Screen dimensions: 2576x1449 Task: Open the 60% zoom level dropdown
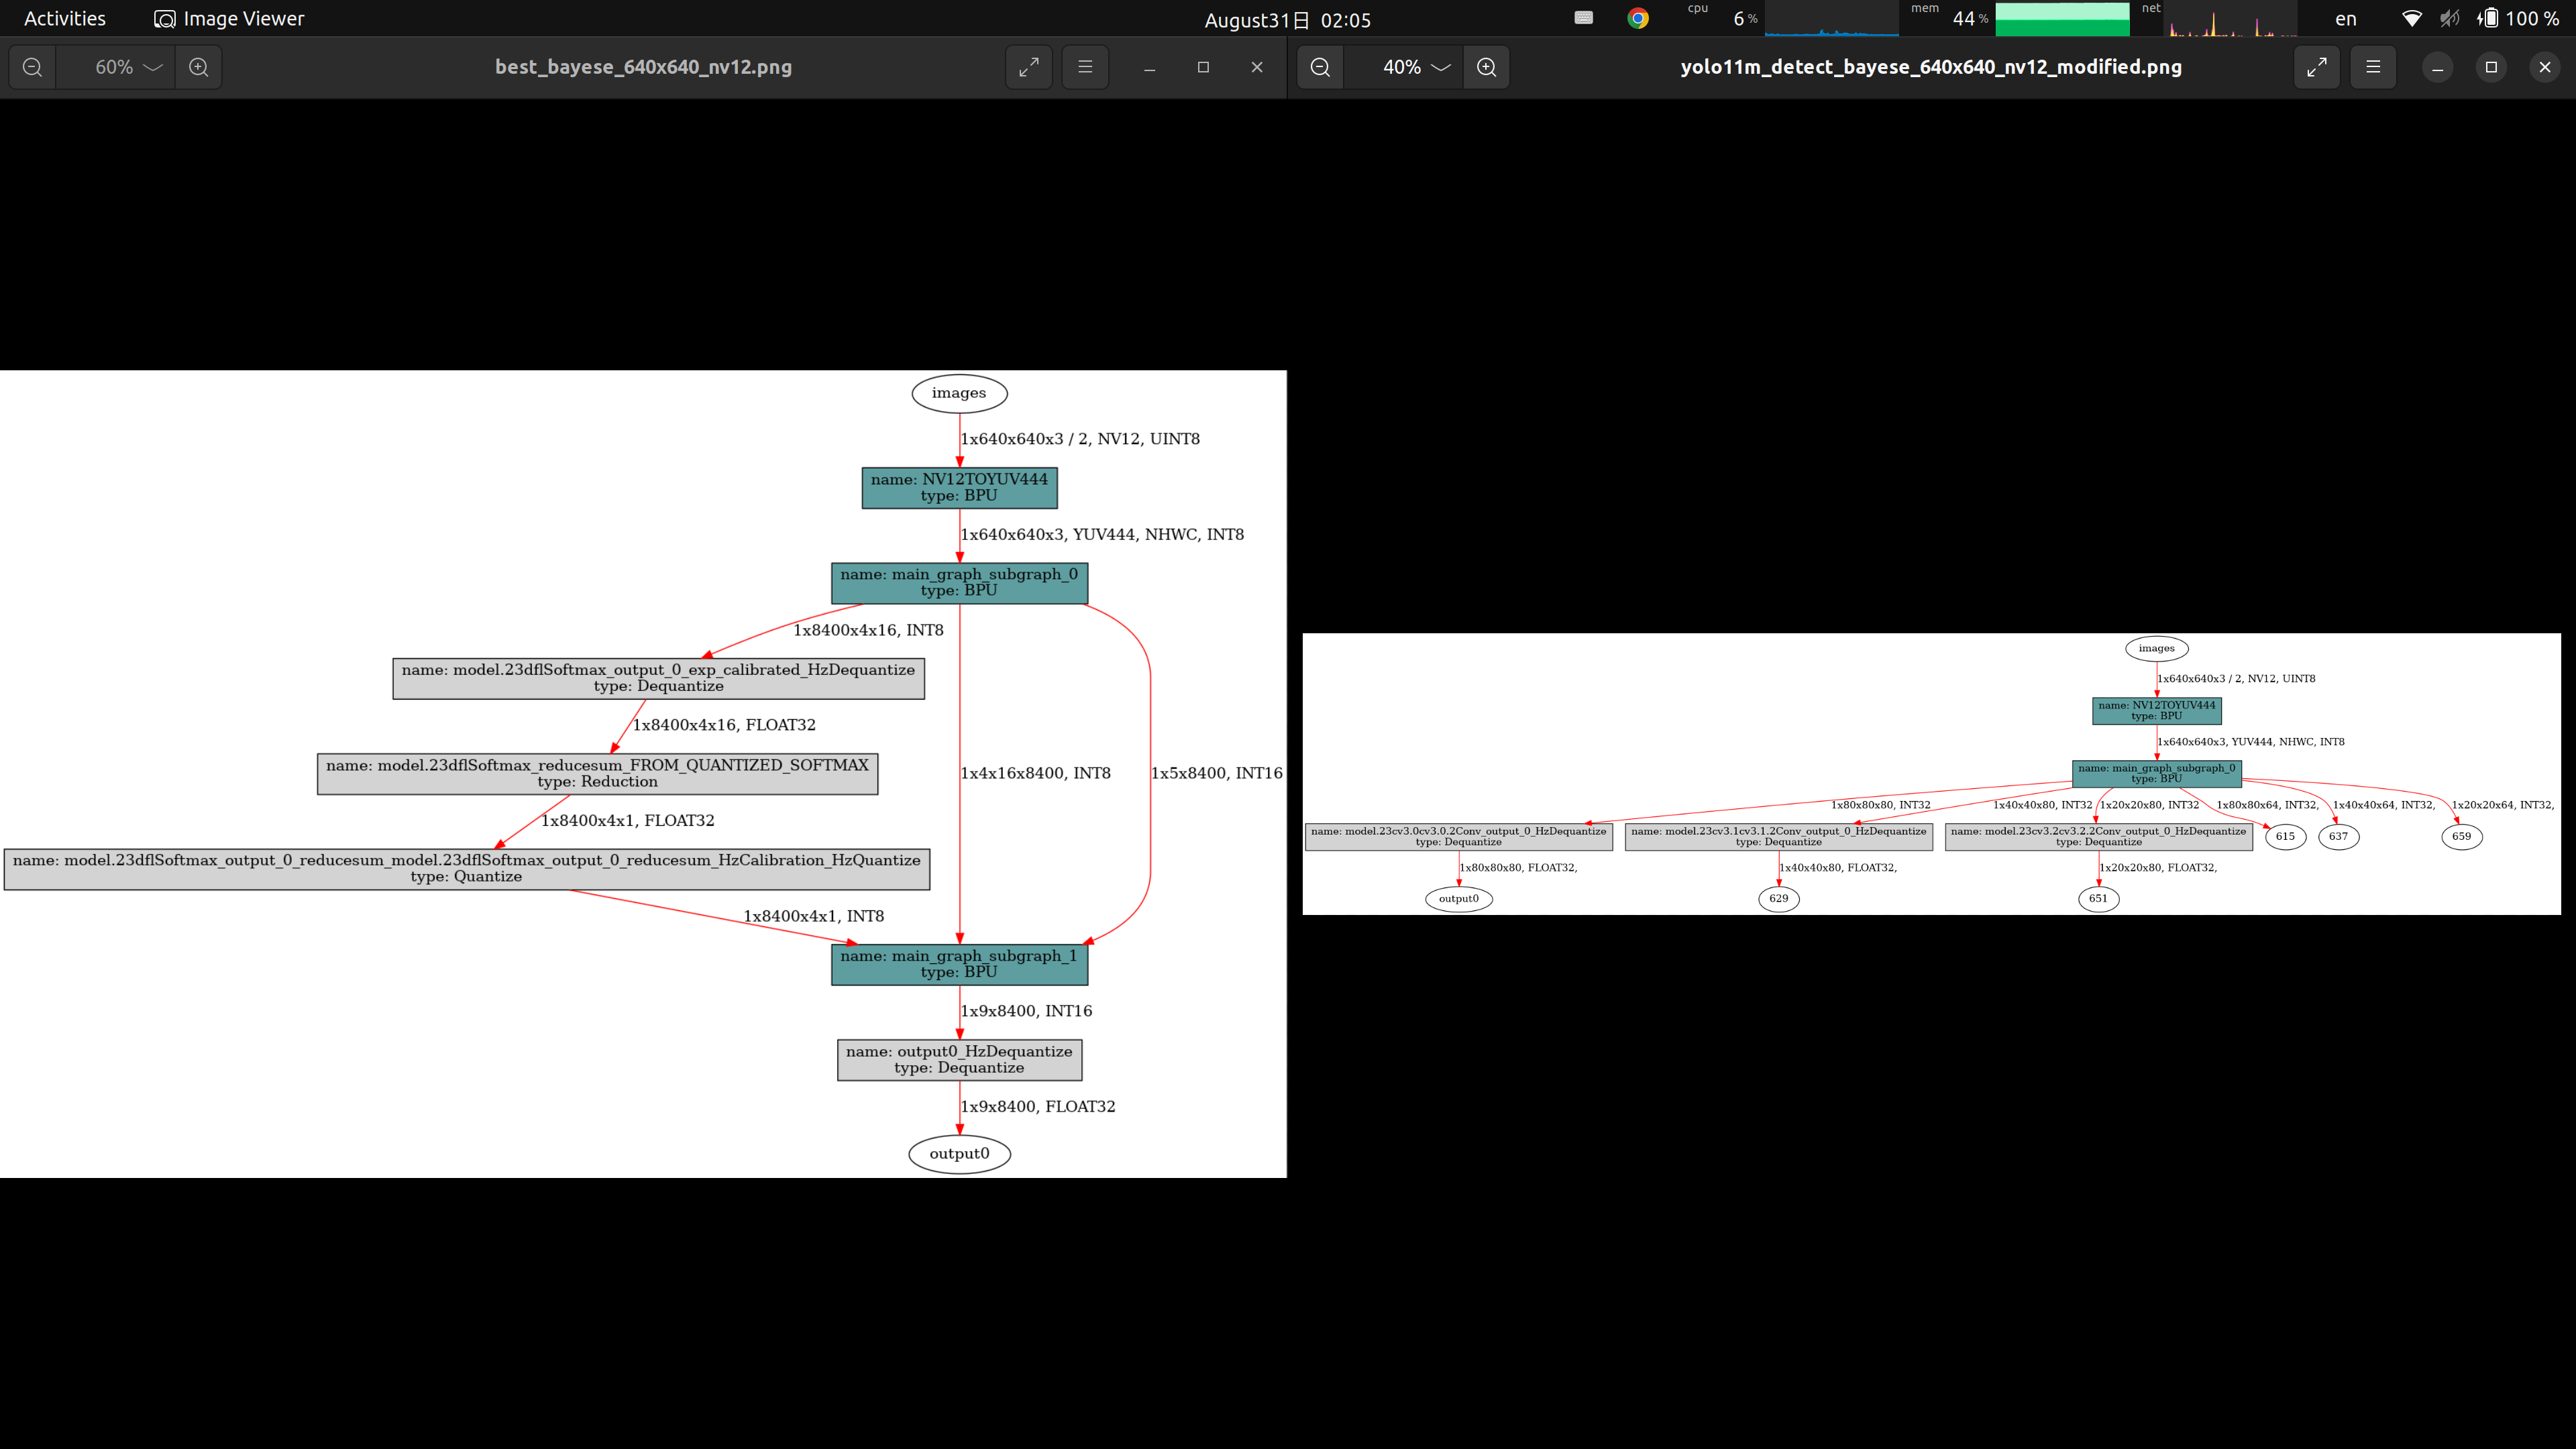point(127,67)
